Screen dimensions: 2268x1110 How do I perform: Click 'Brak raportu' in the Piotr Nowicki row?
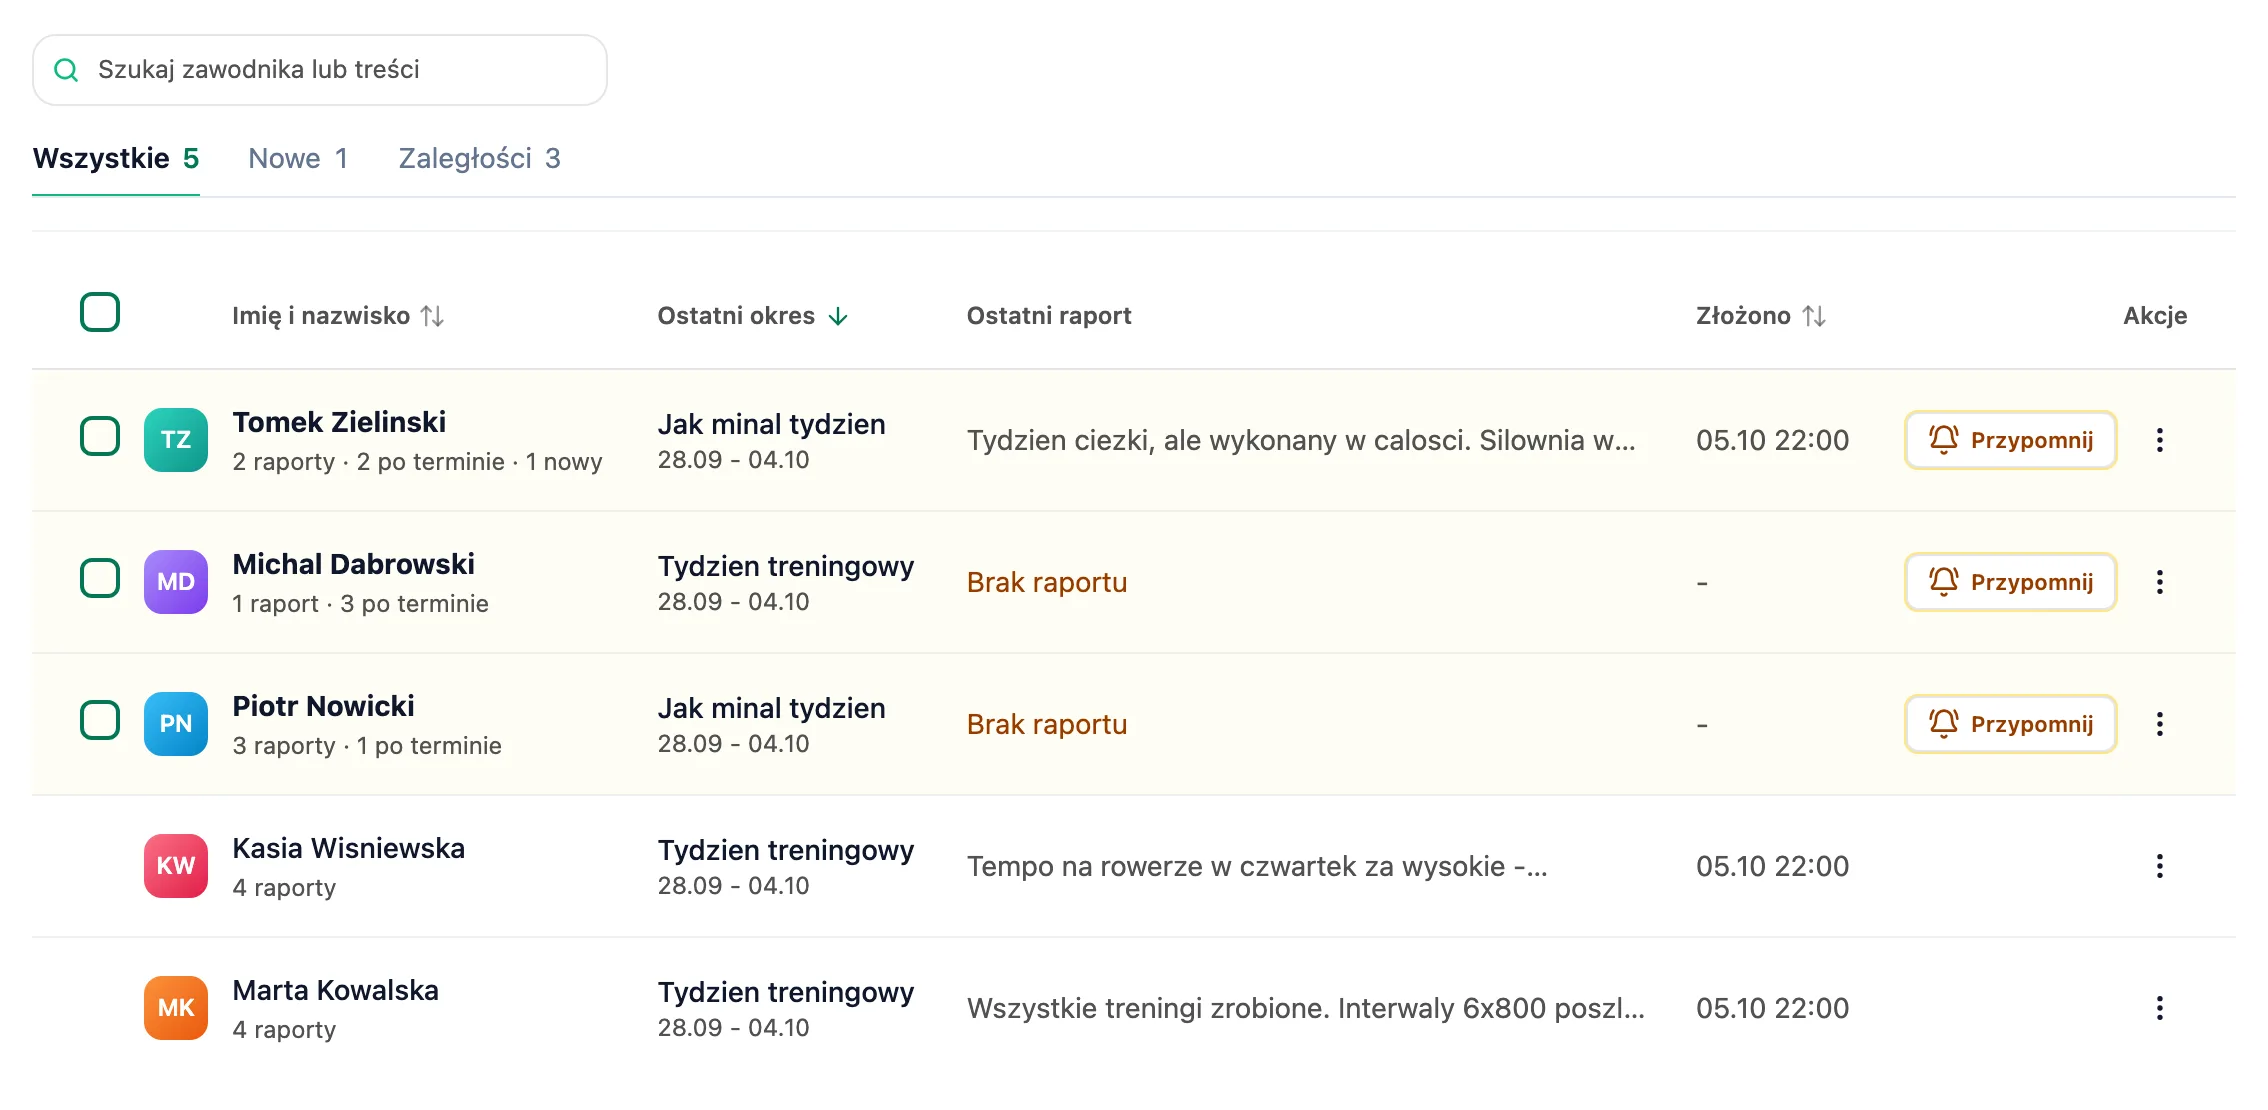click(1047, 724)
